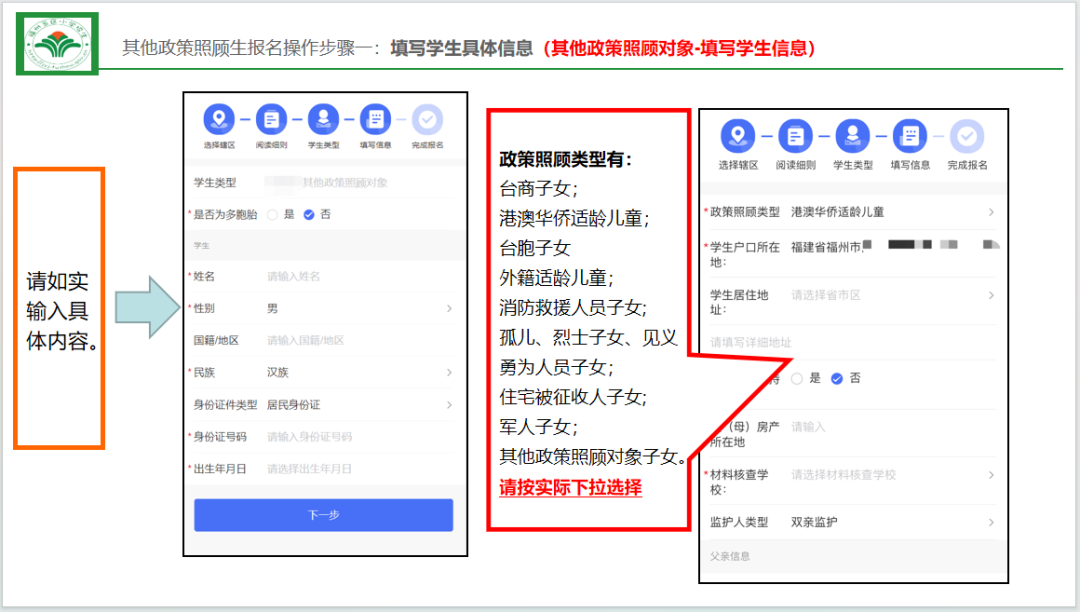The height and width of the screenshot is (612, 1080).
Task: Click the 下一步 button
Action: coord(324,515)
